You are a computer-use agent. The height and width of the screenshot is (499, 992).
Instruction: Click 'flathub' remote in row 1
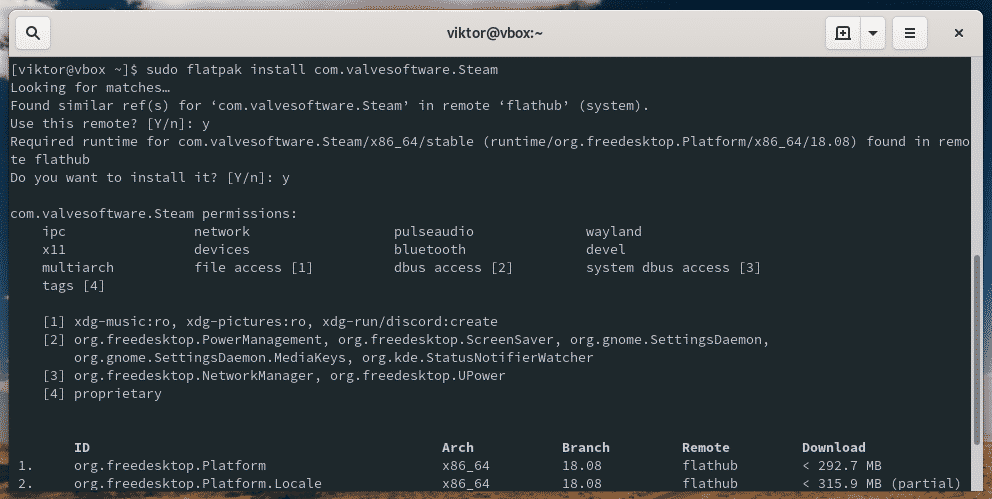pos(710,465)
